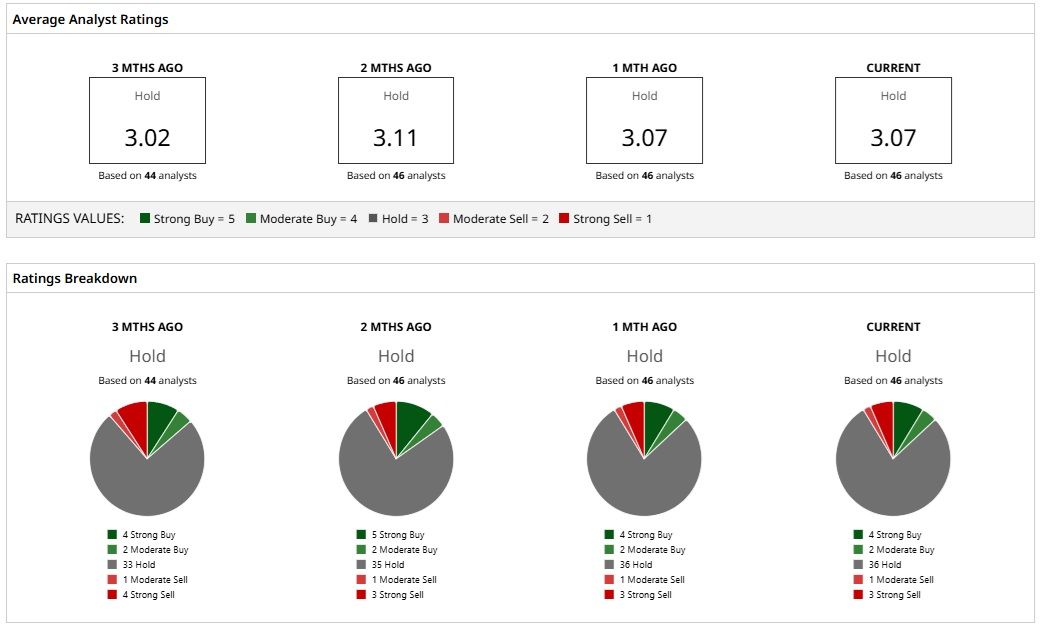Click the 36 Hold legend icon under CURRENT
Image resolution: width=1043 pixels, height=629 pixels.
(x=858, y=565)
